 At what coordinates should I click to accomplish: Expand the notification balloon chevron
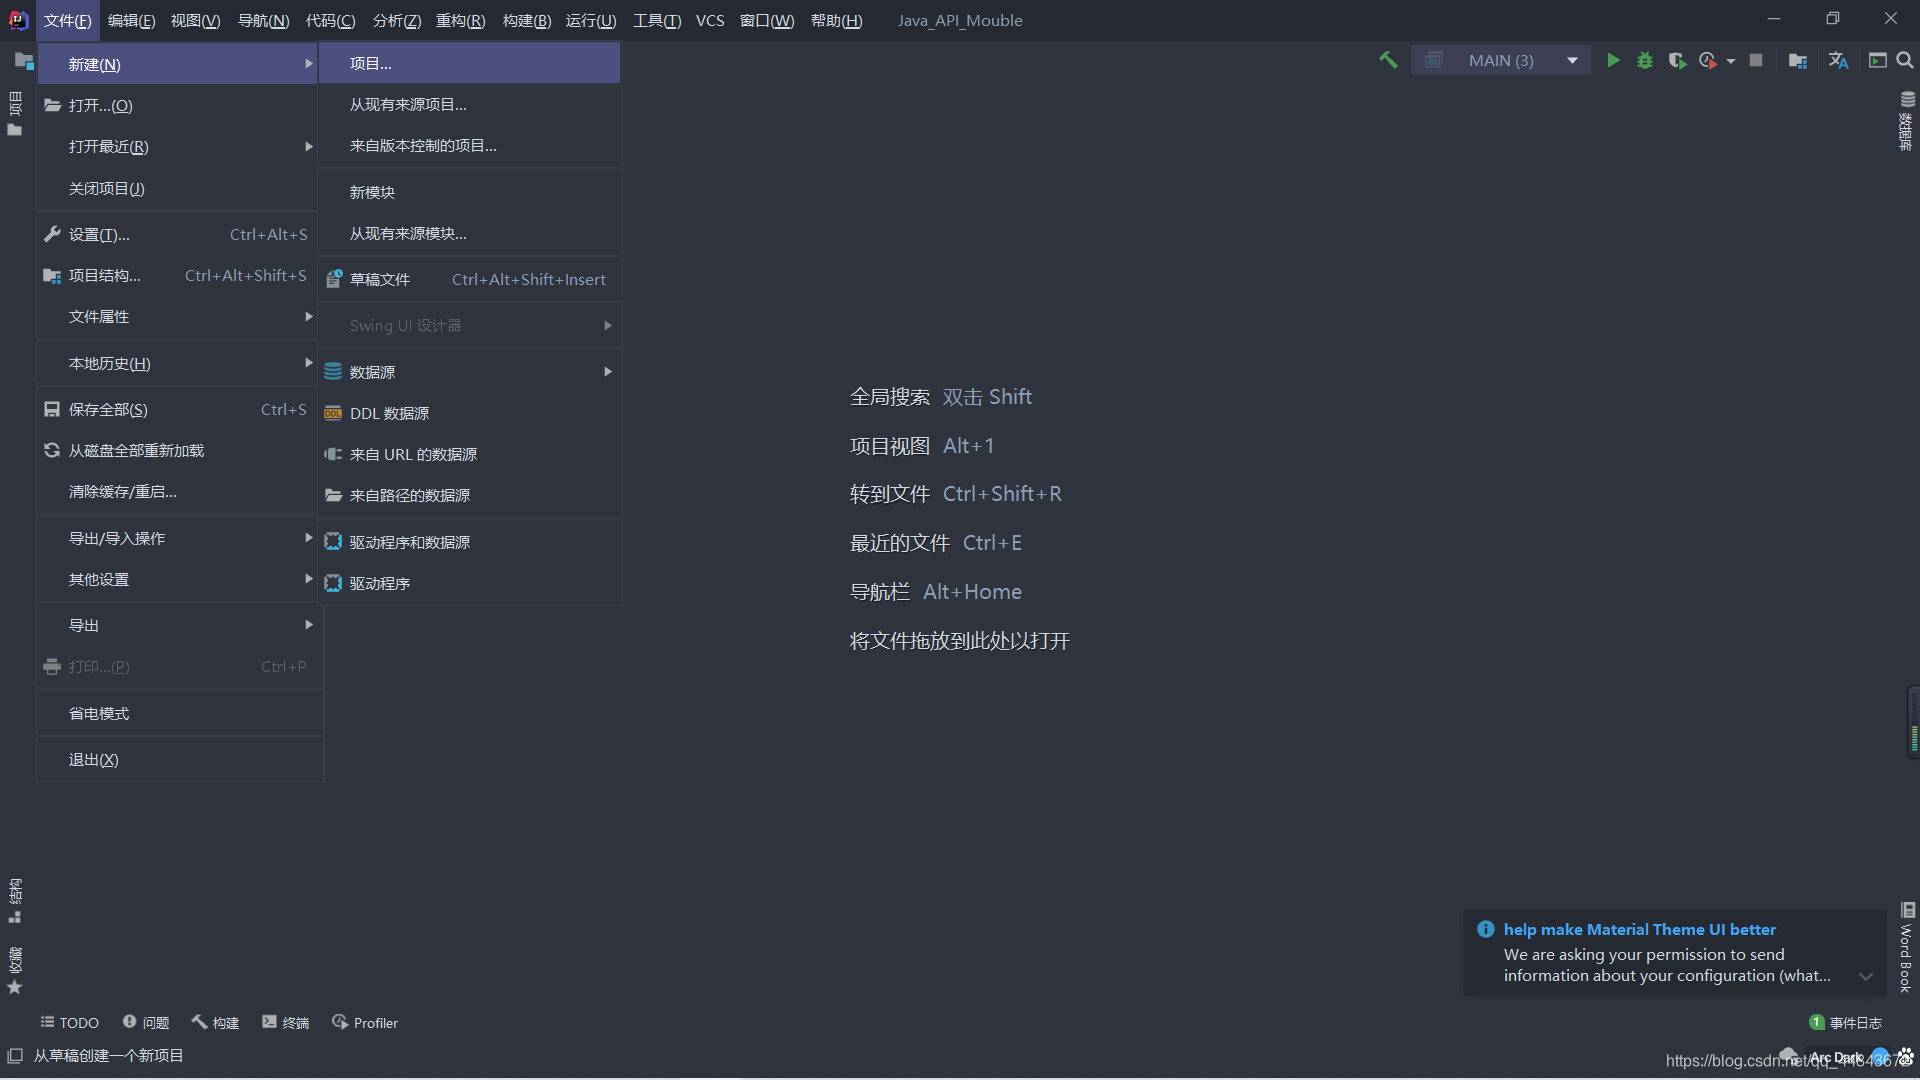click(x=1866, y=977)
